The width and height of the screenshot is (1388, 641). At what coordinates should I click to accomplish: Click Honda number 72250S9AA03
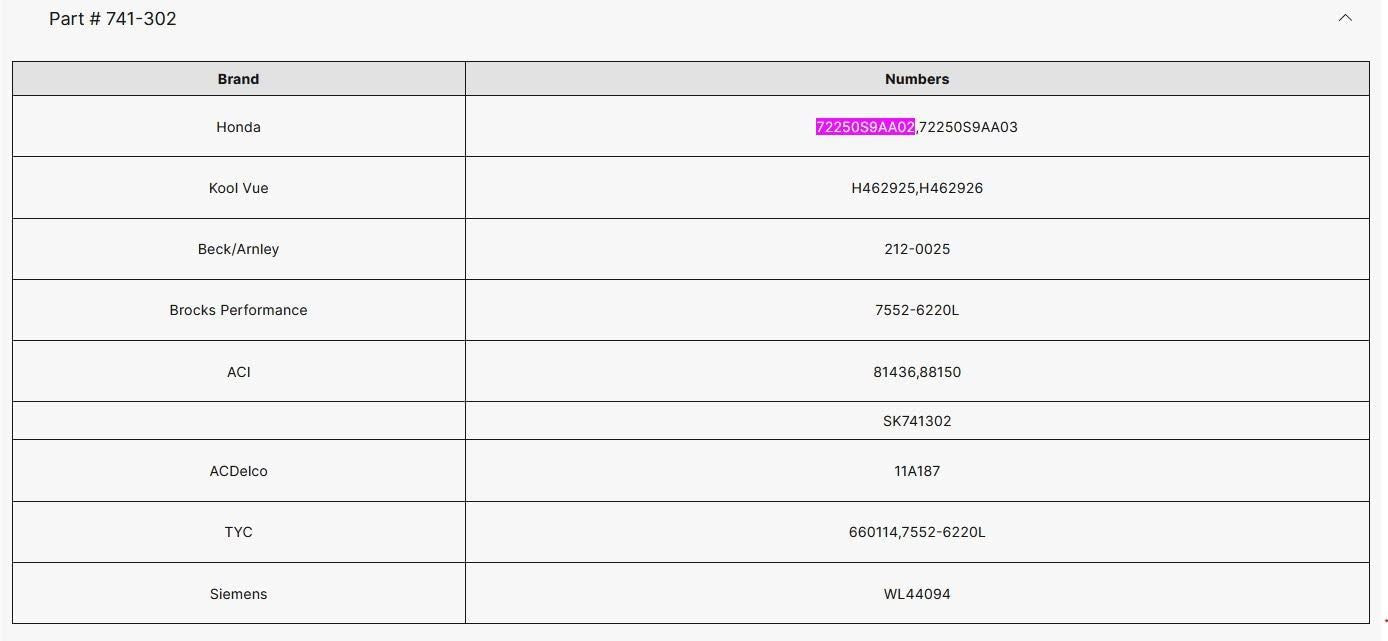coord(968,127)
